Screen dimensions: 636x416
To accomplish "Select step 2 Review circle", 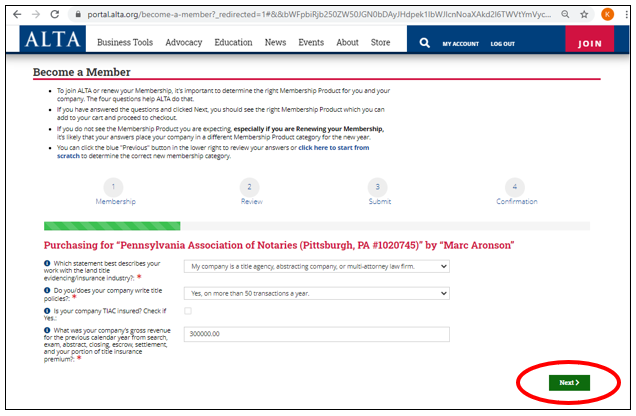I will coord(249,187).
